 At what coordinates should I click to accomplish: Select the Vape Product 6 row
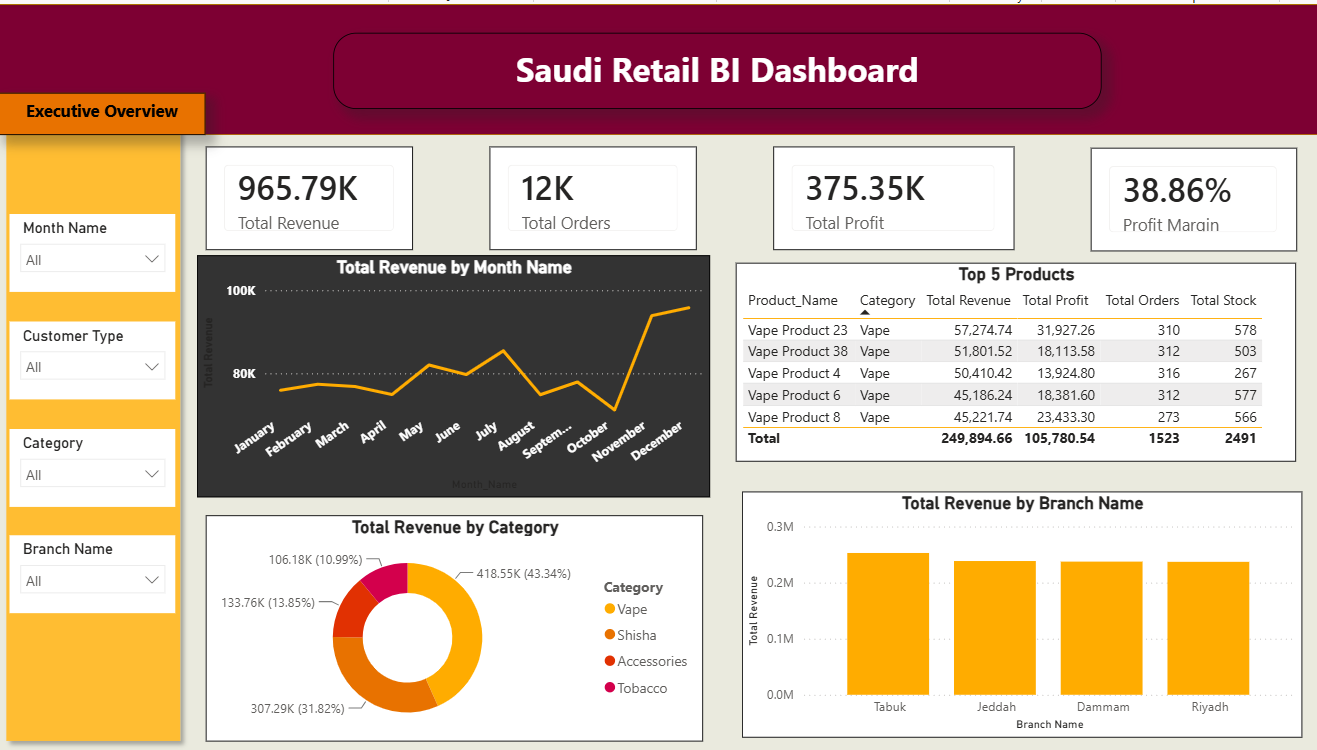point(1003,395)
